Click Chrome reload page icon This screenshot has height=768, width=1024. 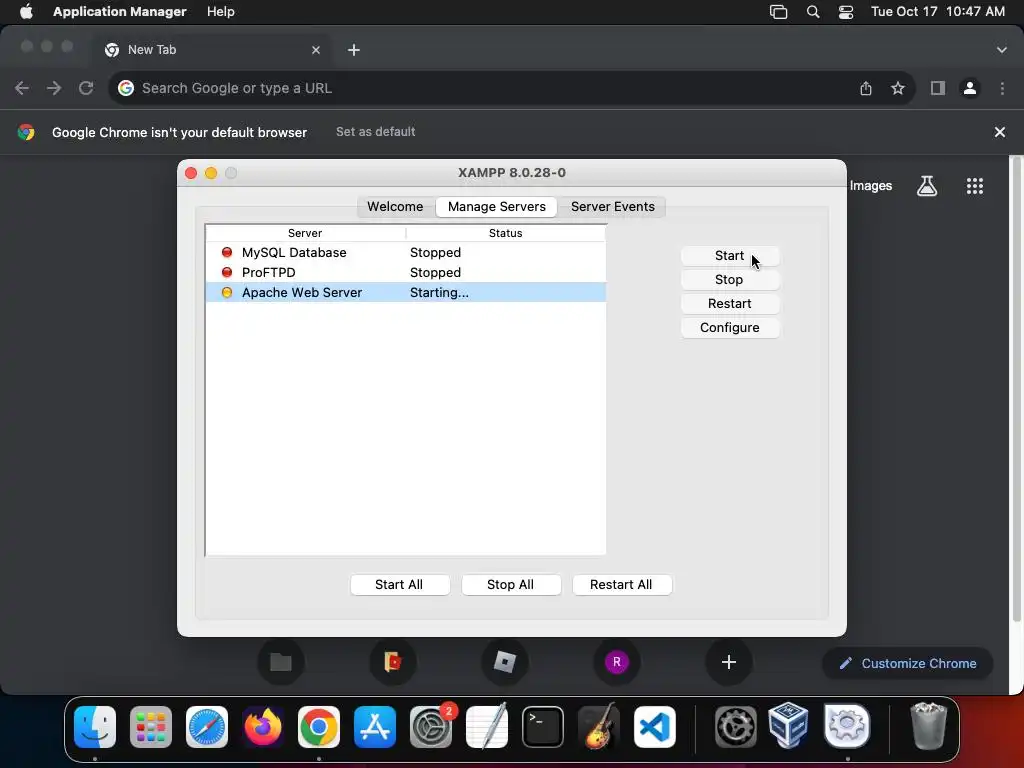click(x=86, y=88)
